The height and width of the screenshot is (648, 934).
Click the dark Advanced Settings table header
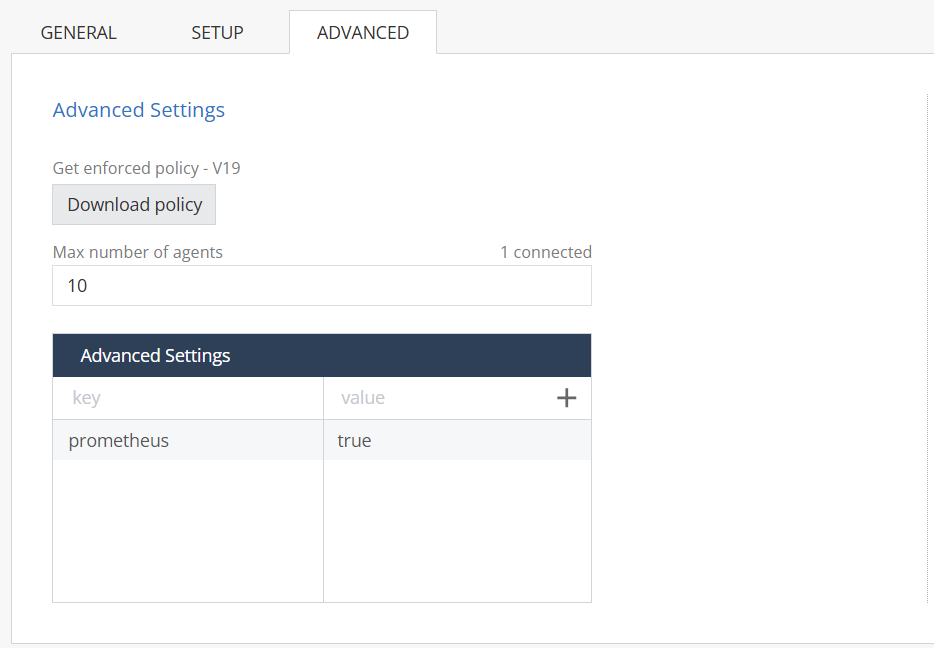coord(321,356)
